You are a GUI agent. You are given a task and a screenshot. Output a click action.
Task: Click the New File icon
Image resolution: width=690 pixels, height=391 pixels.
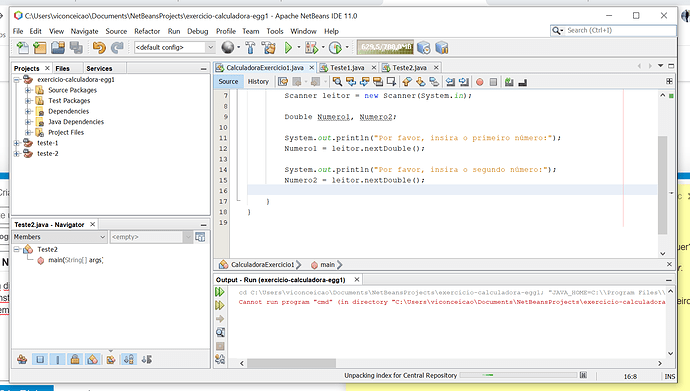22,48
